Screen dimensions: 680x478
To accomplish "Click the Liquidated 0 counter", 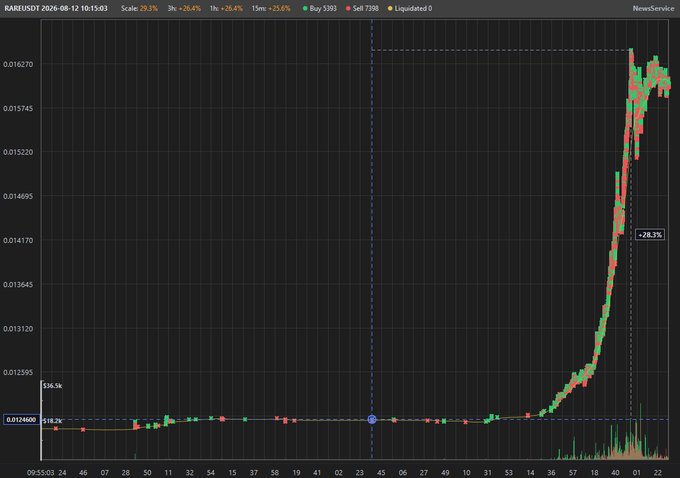I will [413, 8].
